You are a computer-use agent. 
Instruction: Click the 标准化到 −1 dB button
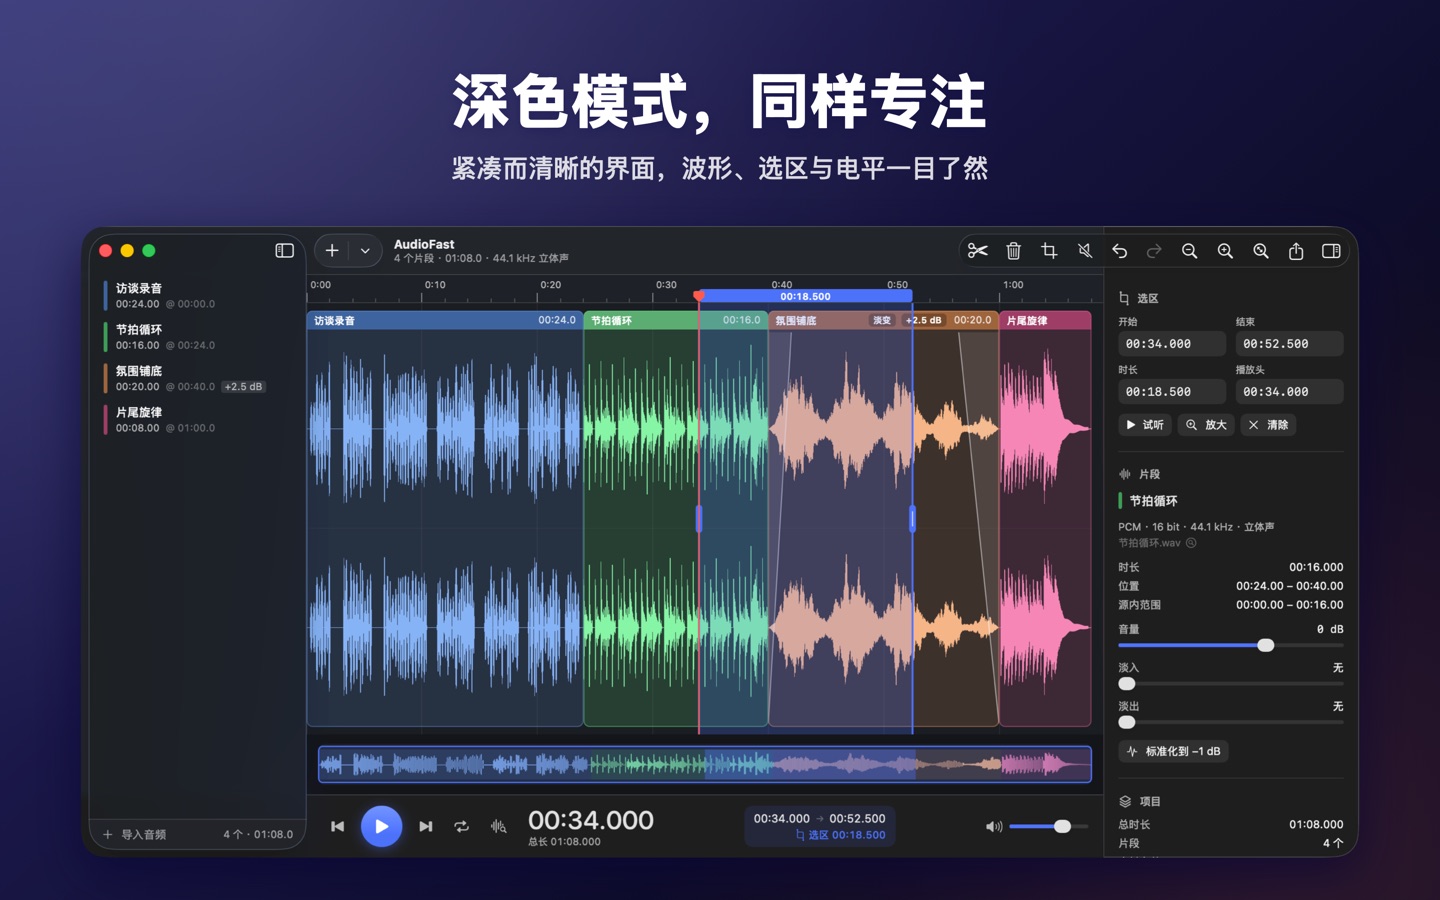click(1173, 751)
